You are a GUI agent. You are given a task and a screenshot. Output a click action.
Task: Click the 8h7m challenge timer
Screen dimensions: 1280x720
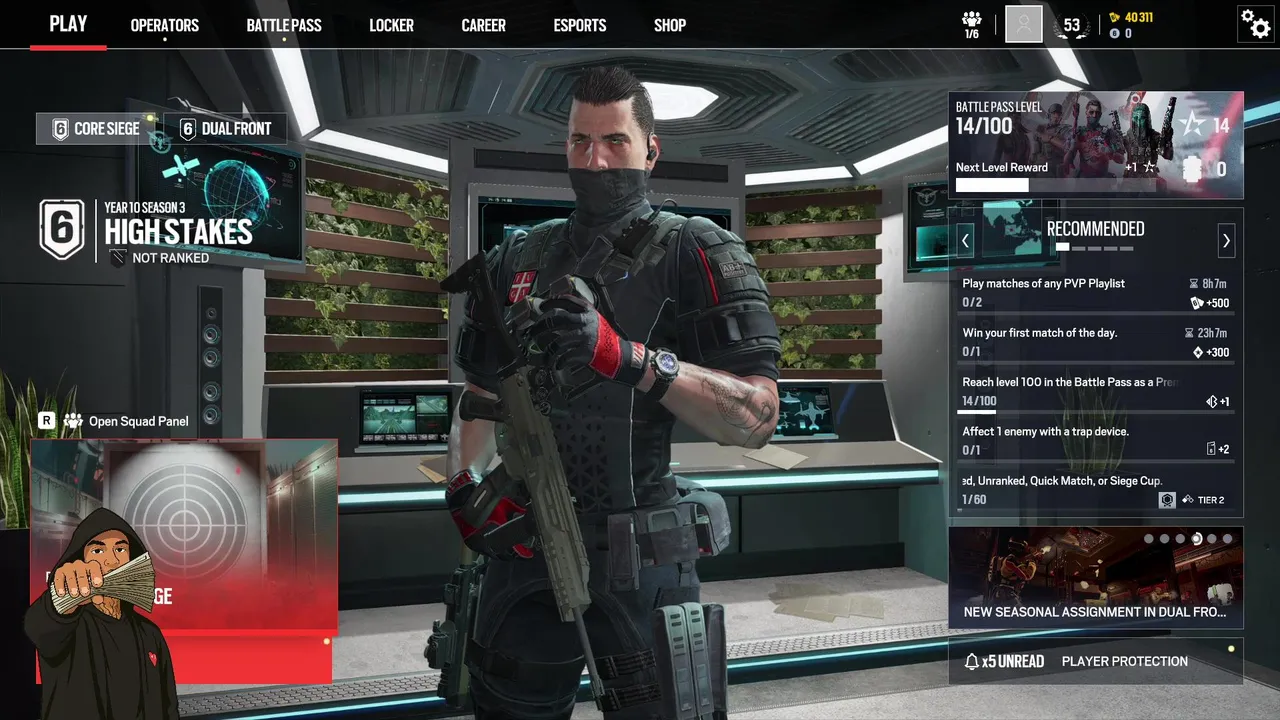pyautogui.click(x=1208, y=284)
